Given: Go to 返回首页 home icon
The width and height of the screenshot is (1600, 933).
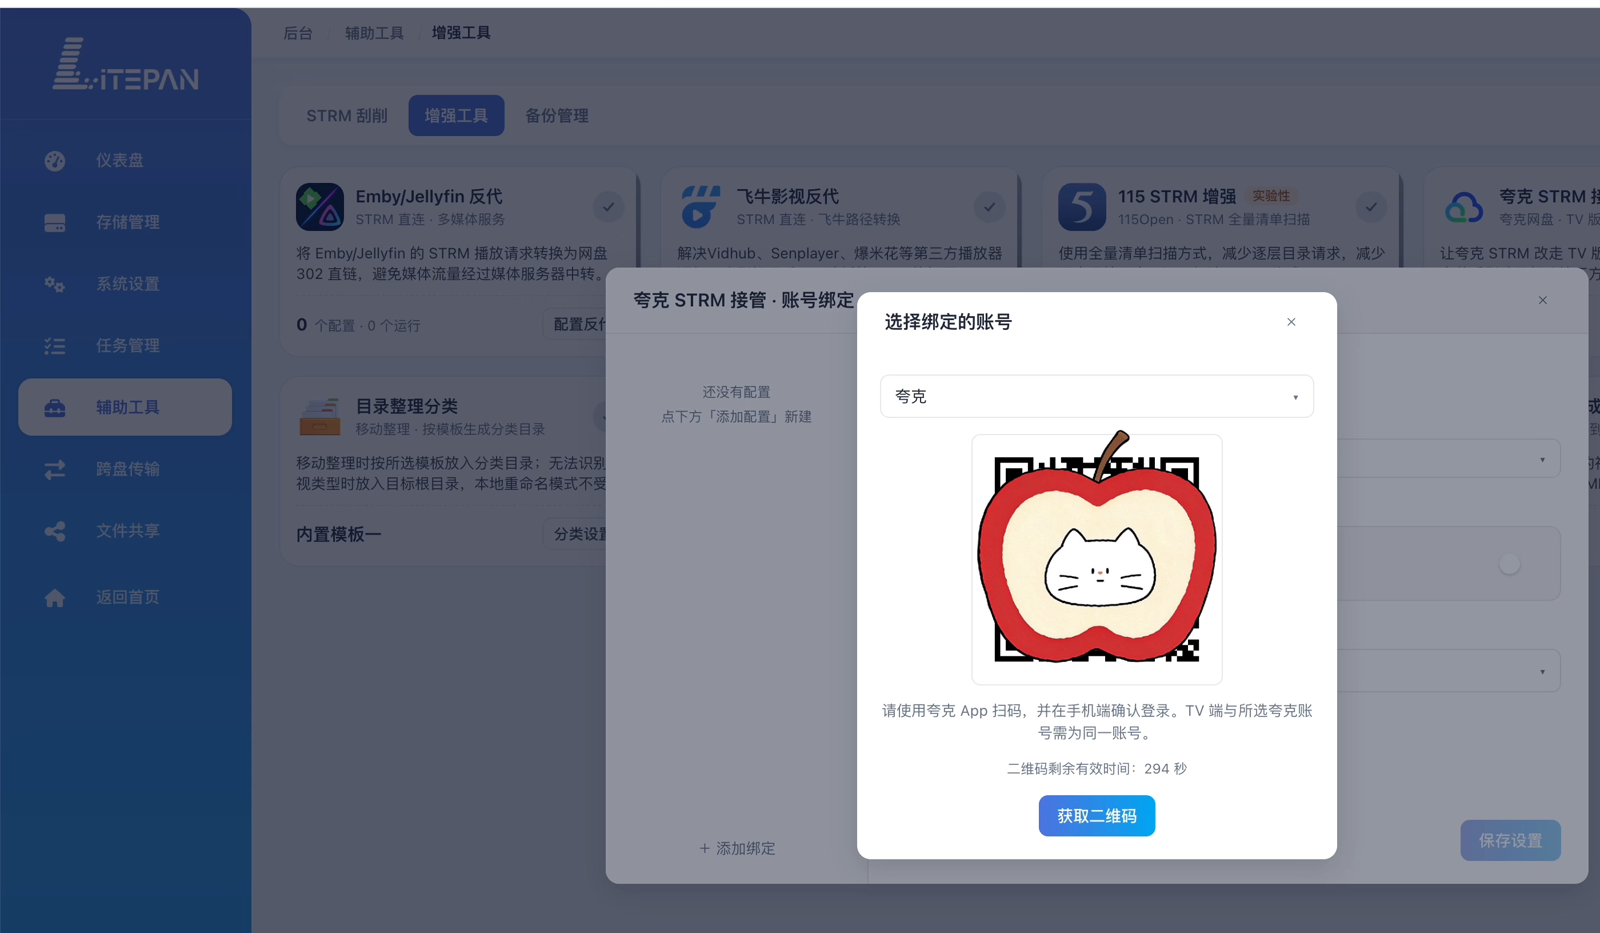Looking at the screenshot, I should pyautogui.click(x=55, y=597).
